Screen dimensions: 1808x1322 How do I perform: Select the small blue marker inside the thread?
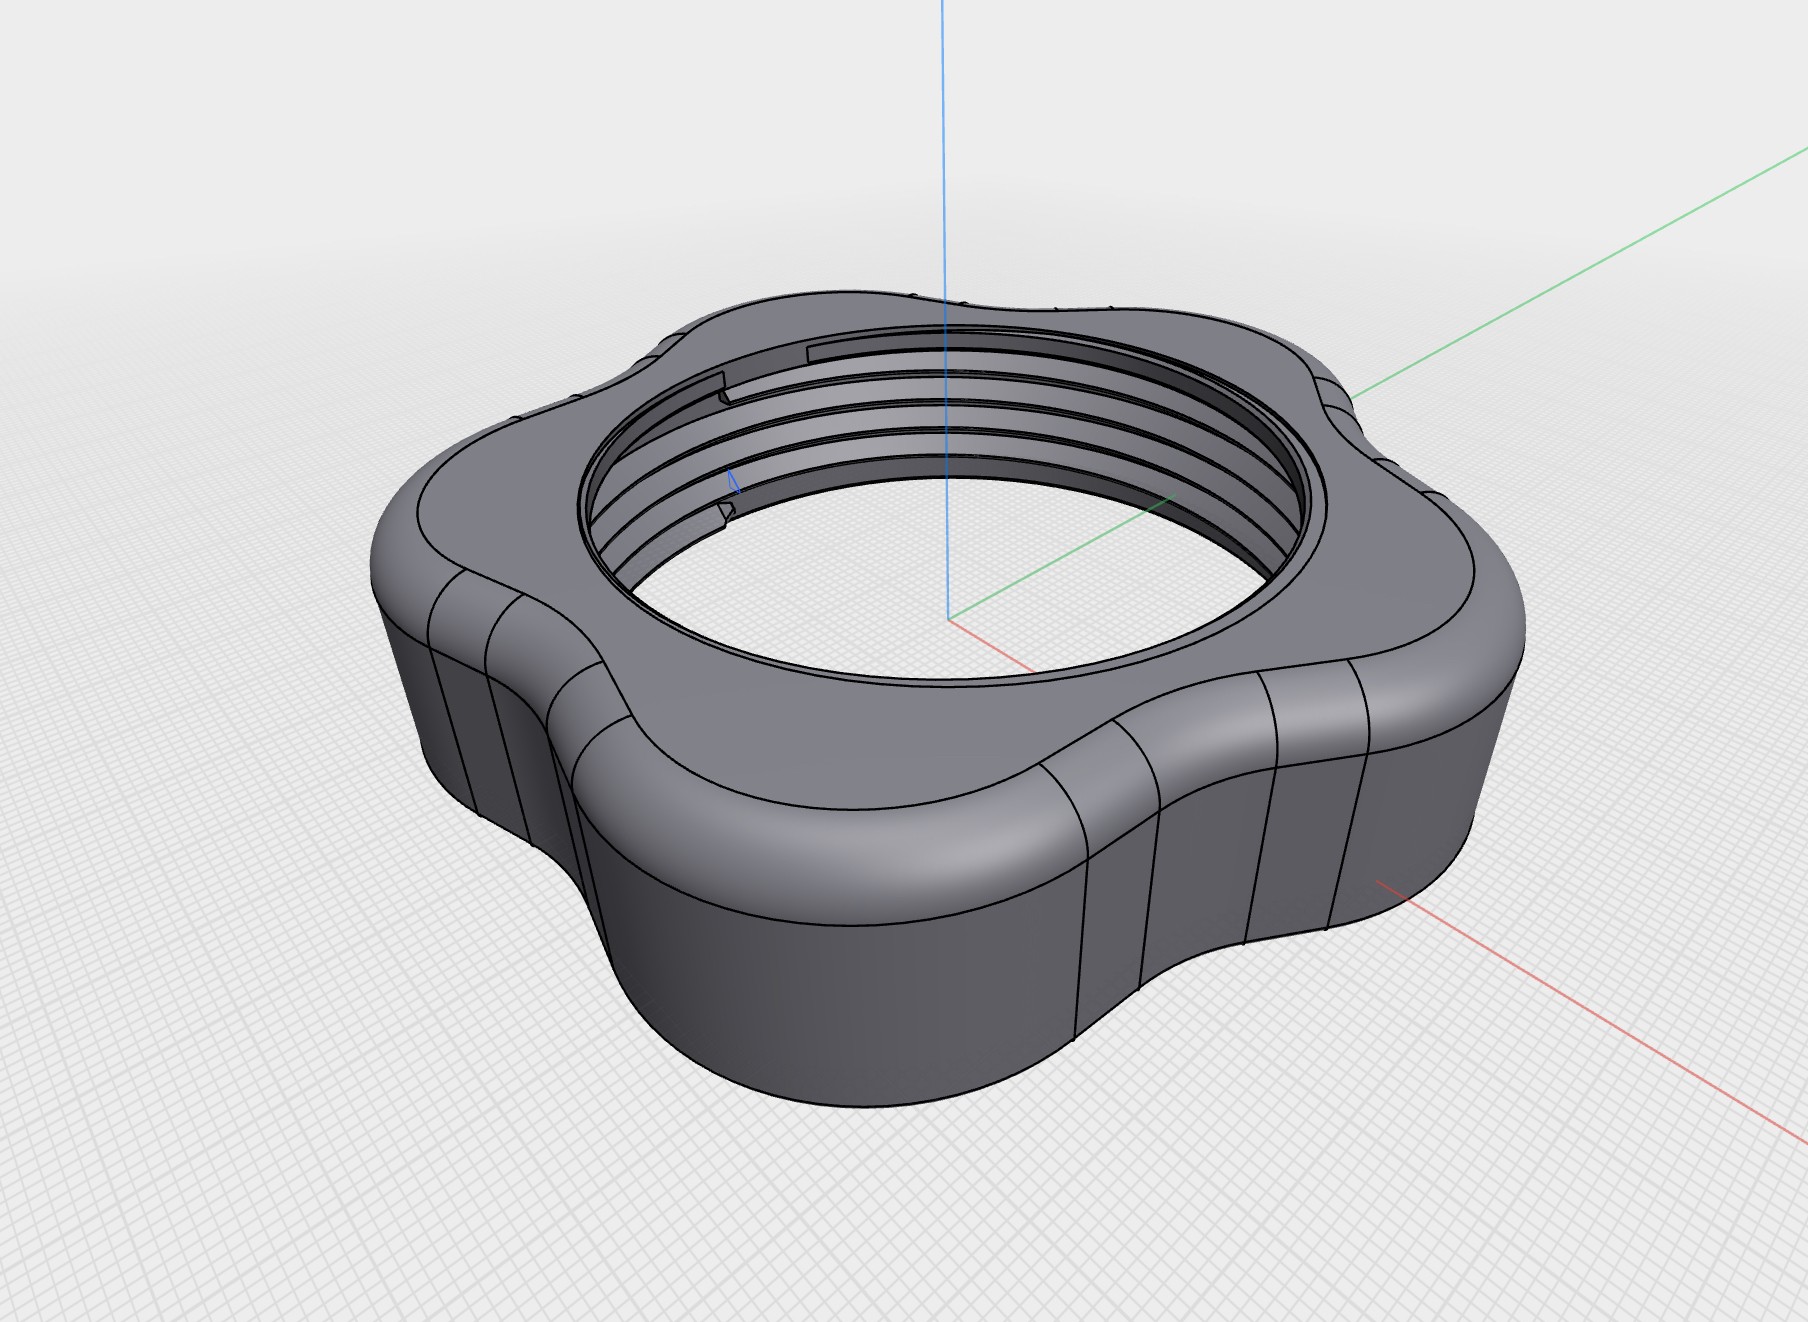point(735,481)
